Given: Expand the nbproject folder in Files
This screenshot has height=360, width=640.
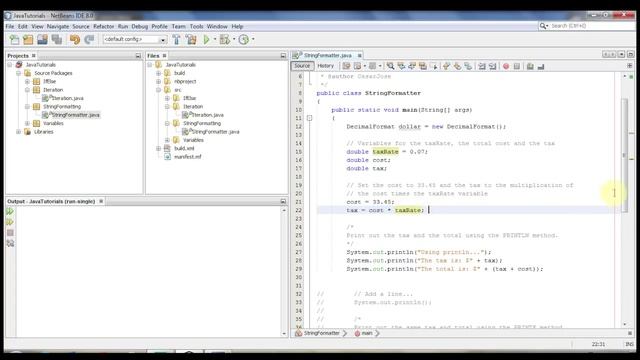Looking at the screenshot, I should pyautogui.click(x=158, y=82).
